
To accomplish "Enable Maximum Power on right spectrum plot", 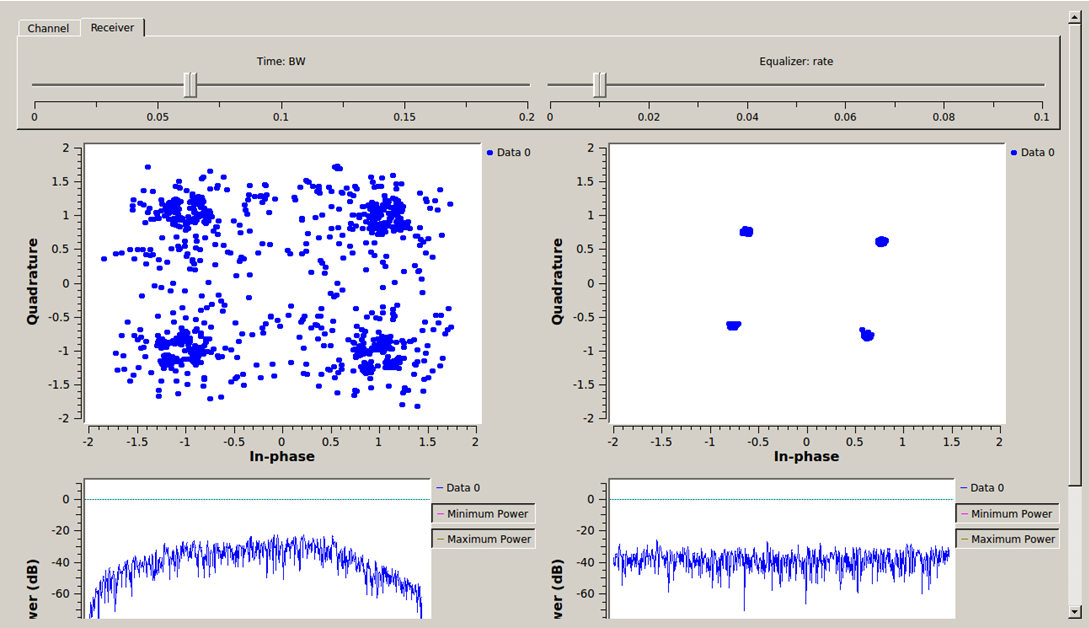I will click(1010, 538).
